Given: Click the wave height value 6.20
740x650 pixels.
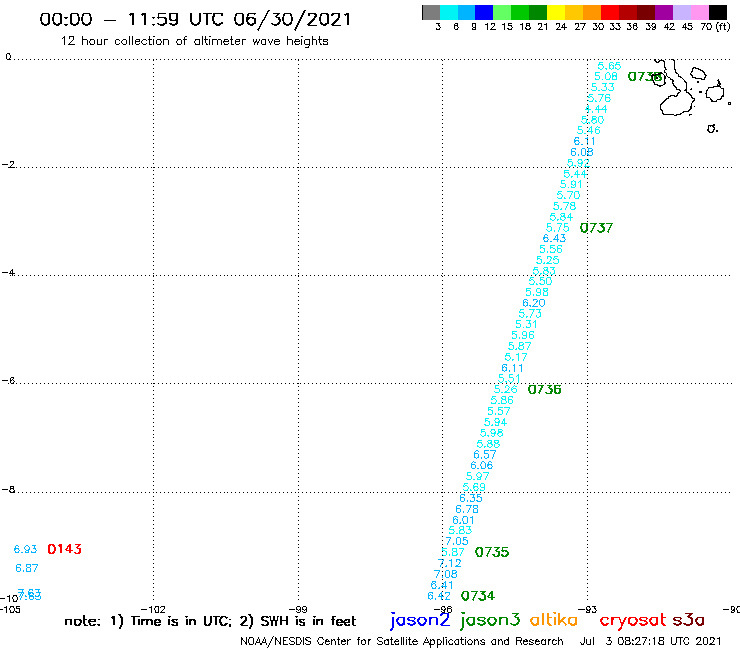Looking at the screenshot, I should tap(534, 303).
